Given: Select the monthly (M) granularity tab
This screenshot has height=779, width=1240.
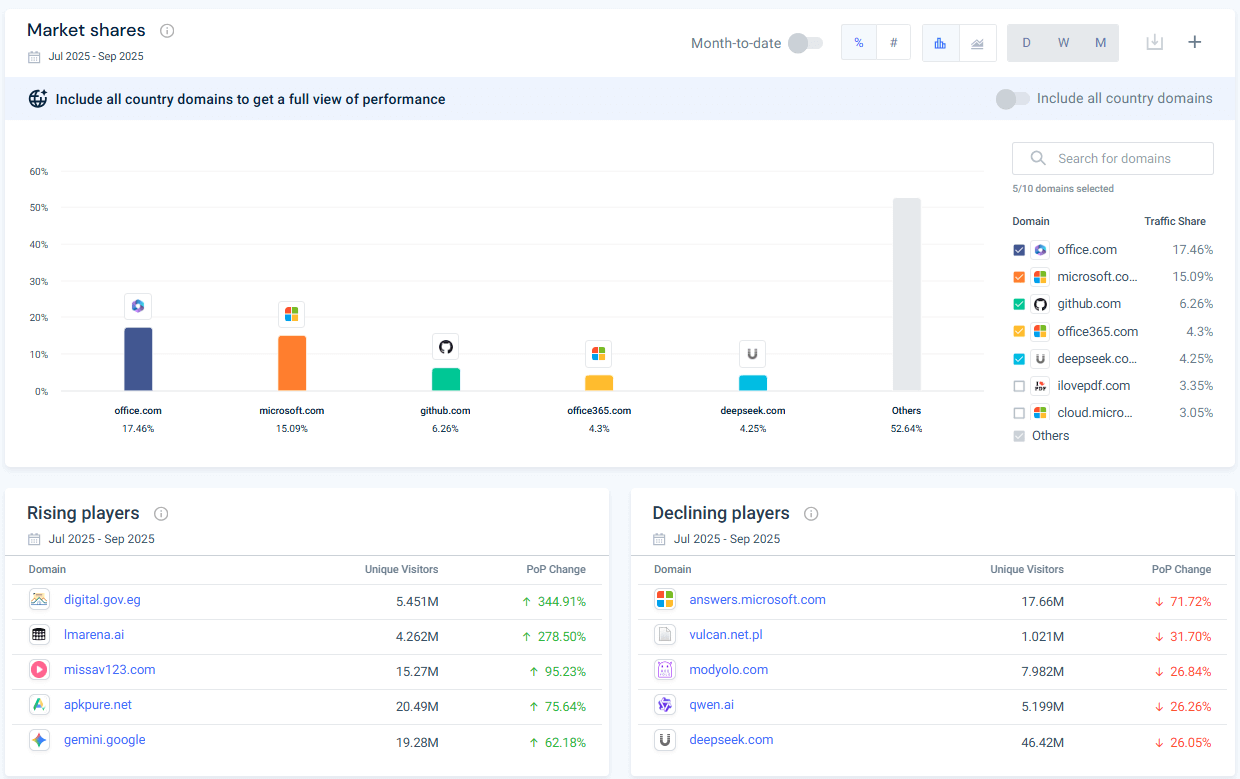Looking at the screenshot, I should coord(1100,43).
